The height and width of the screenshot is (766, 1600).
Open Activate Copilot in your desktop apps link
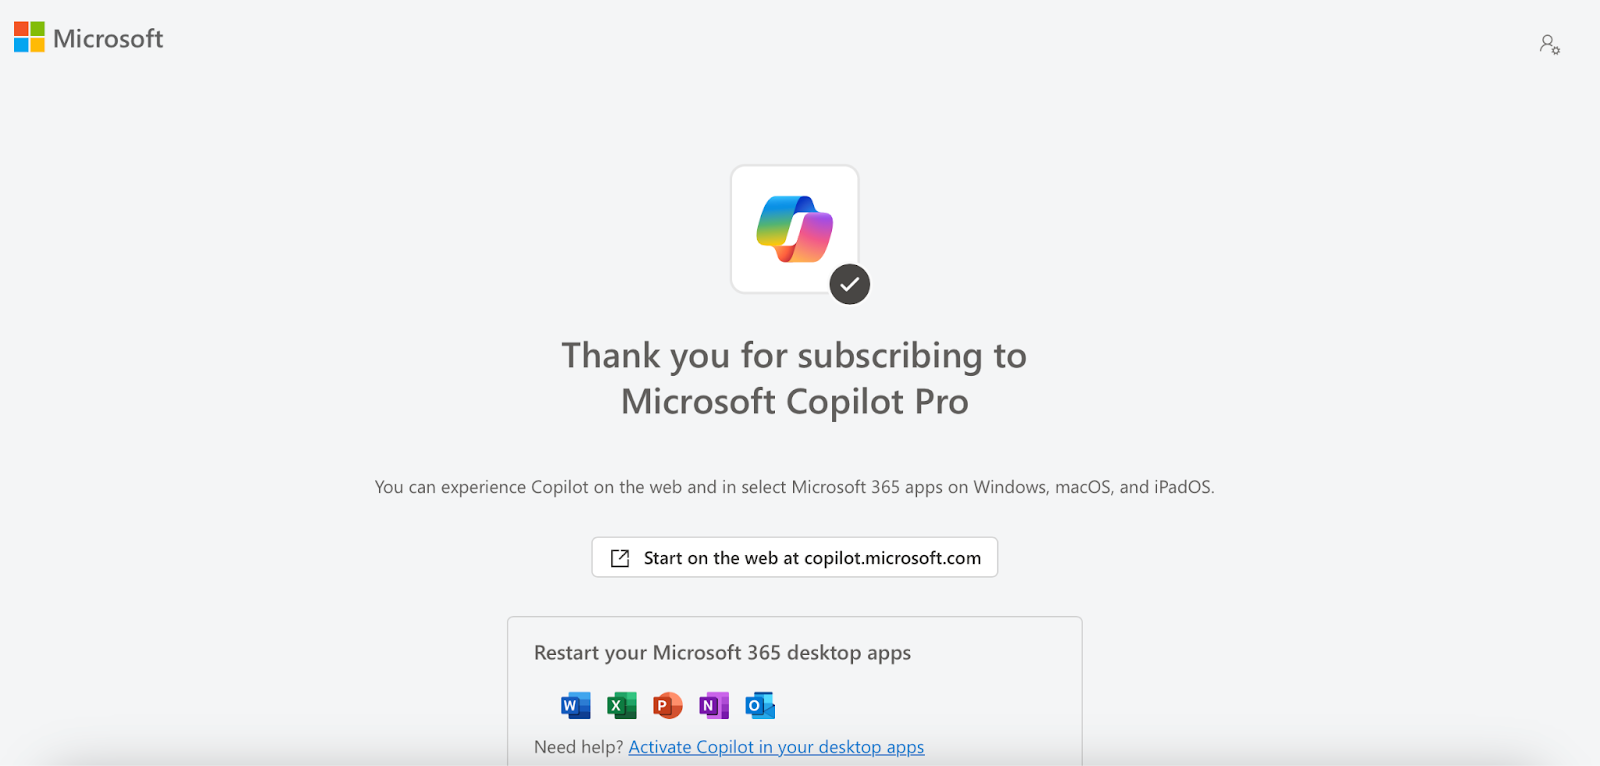pos(776,747)
